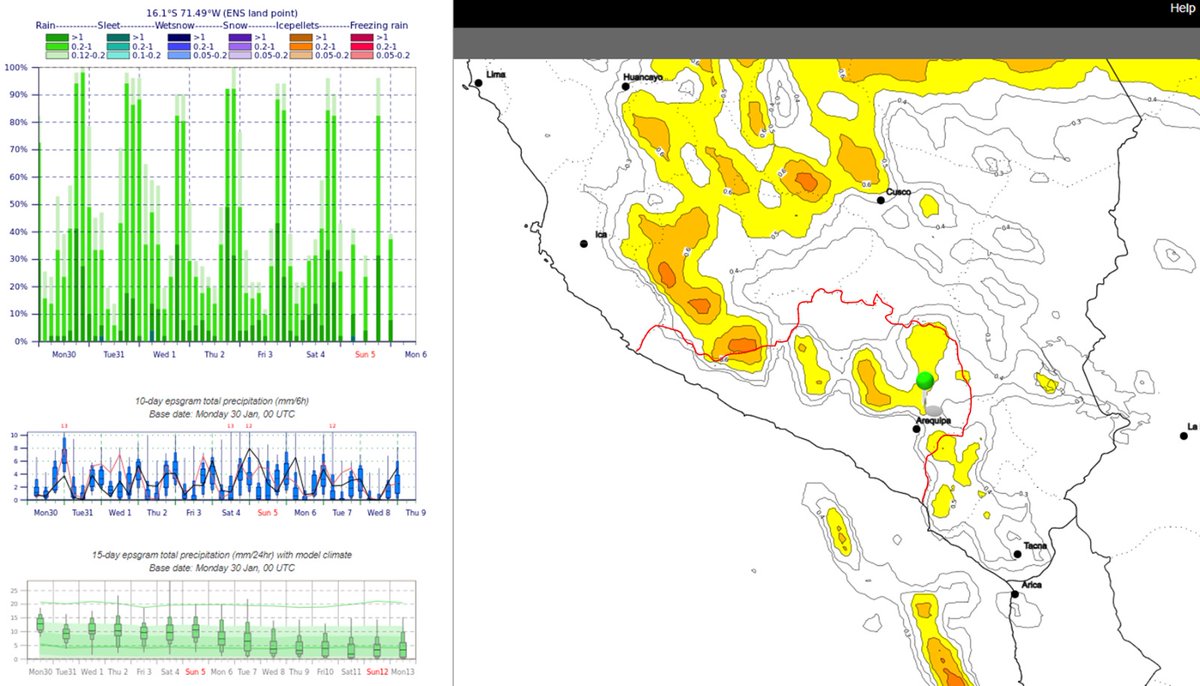Screen dimensions: 1200x686
Task: Click the Huancayo city dot on map
Action: click(x=625, y=87)
